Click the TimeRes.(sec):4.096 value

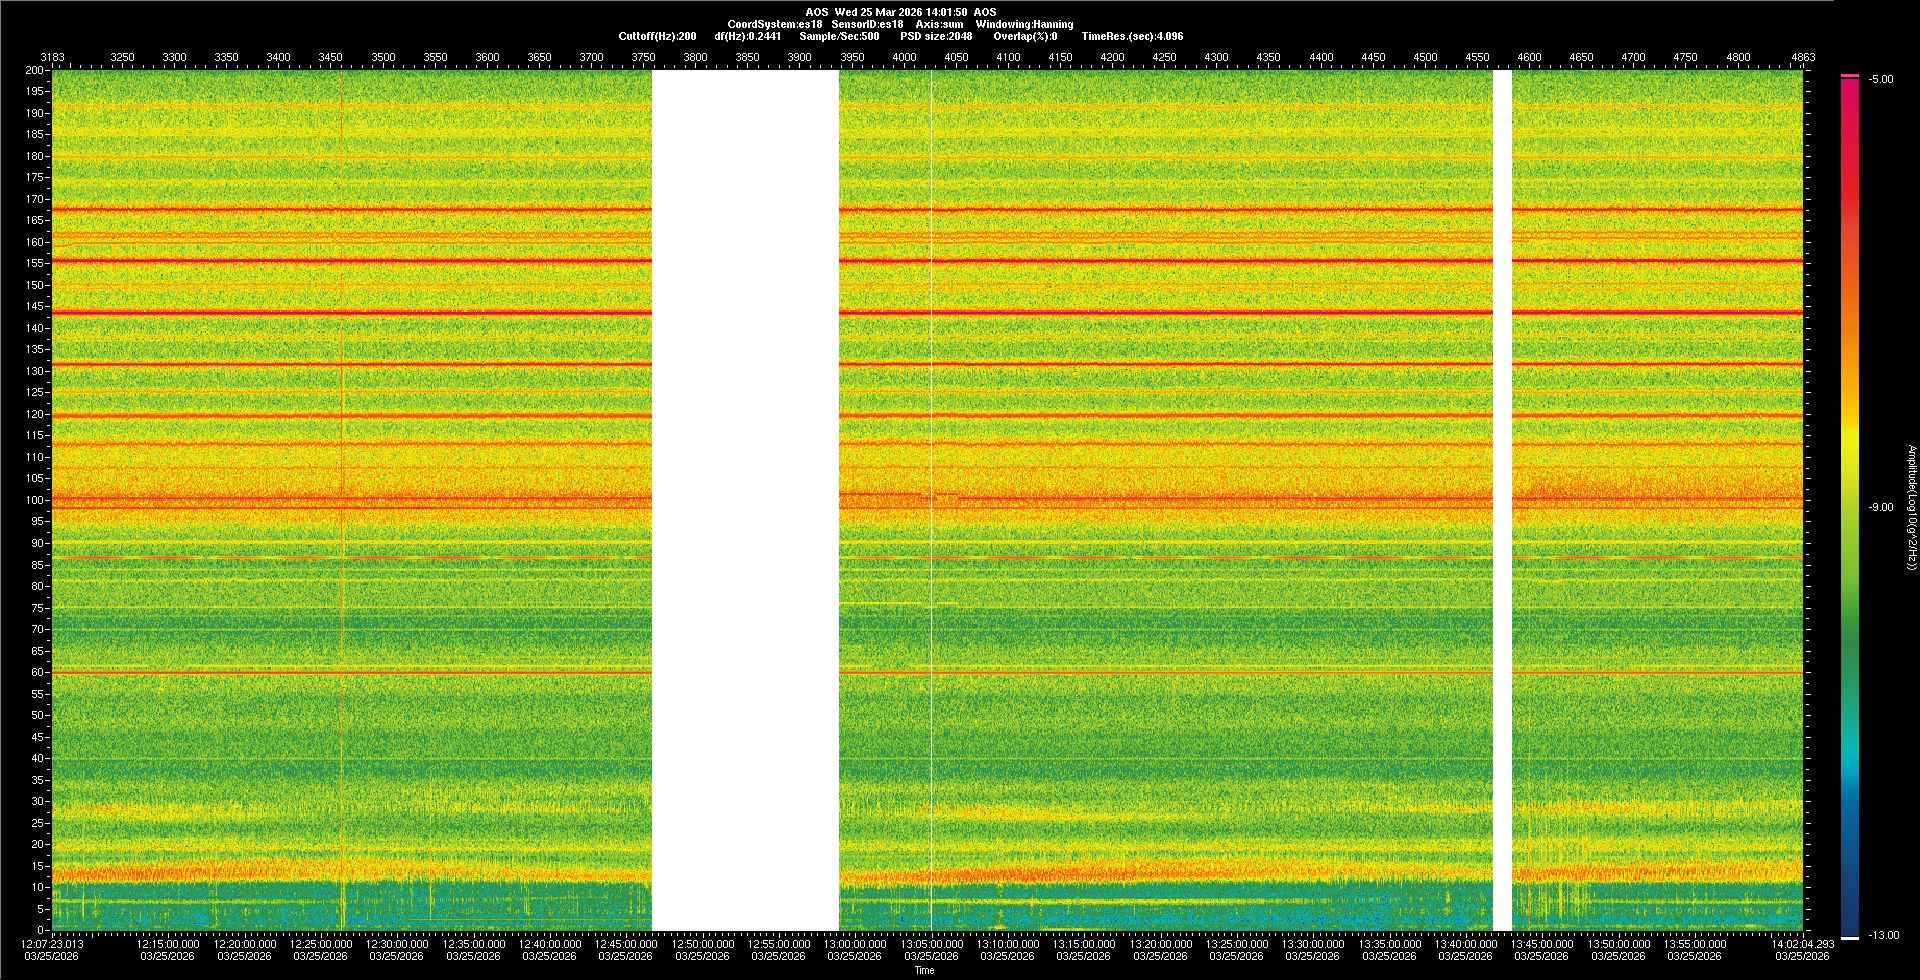(x=1132, y=36)
